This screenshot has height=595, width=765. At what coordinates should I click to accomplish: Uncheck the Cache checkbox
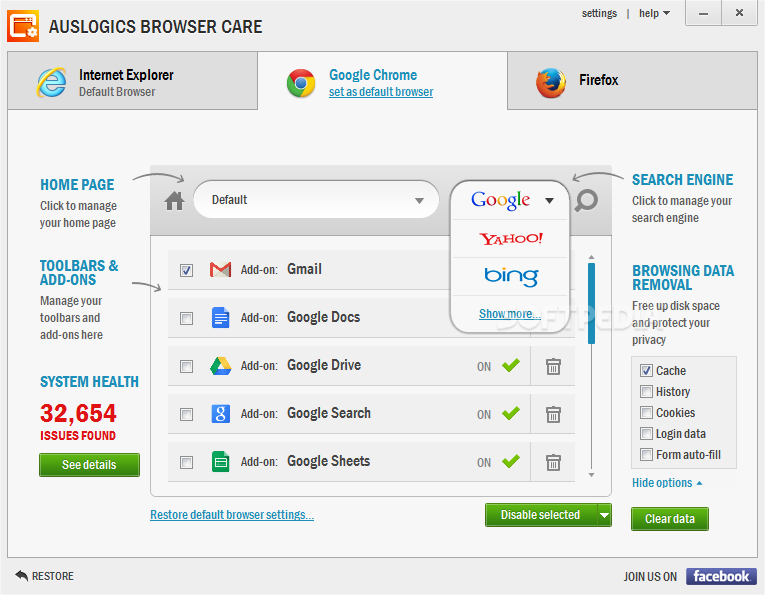[x=646, y=371]
